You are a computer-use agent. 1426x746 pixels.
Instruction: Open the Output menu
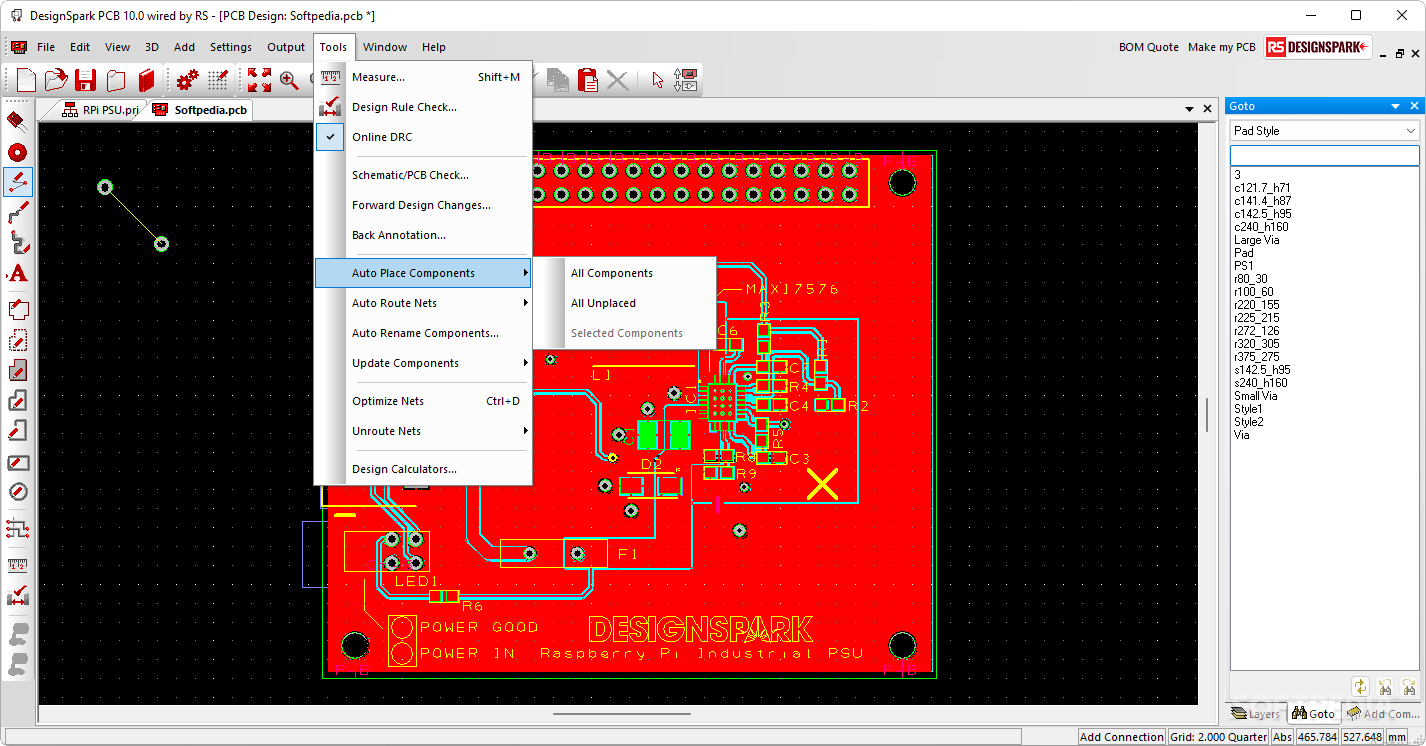[x=286, y=47]
